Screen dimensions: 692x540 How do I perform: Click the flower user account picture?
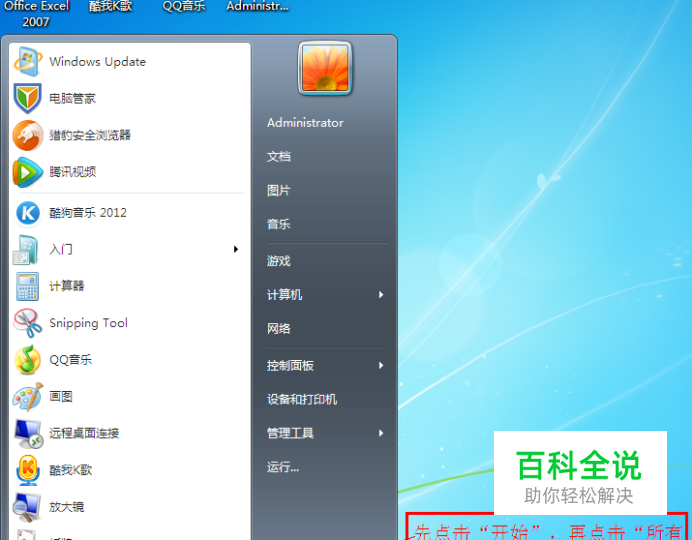(x=325, y=68)
